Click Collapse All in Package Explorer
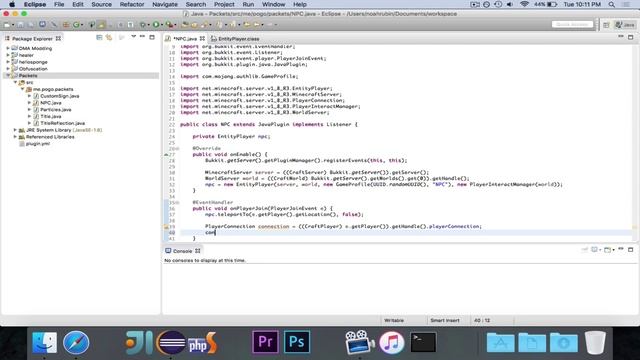The height and width of the screenshot is (360, 640). (x=99, y=38)
